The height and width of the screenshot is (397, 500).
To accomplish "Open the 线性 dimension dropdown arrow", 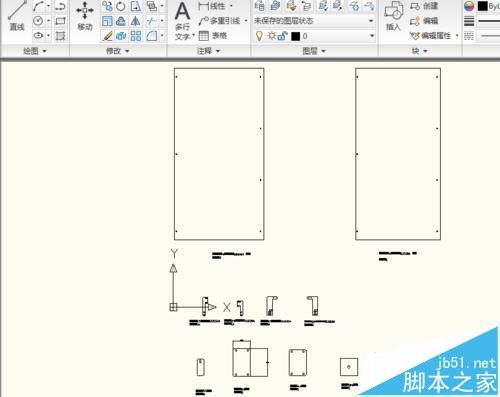I will tap(231, 6).
